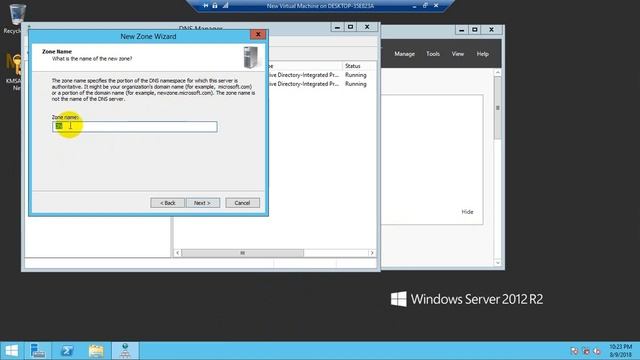Open Tools menu in Server Manager
640x360 pixels.
click(x=433, y=54)
